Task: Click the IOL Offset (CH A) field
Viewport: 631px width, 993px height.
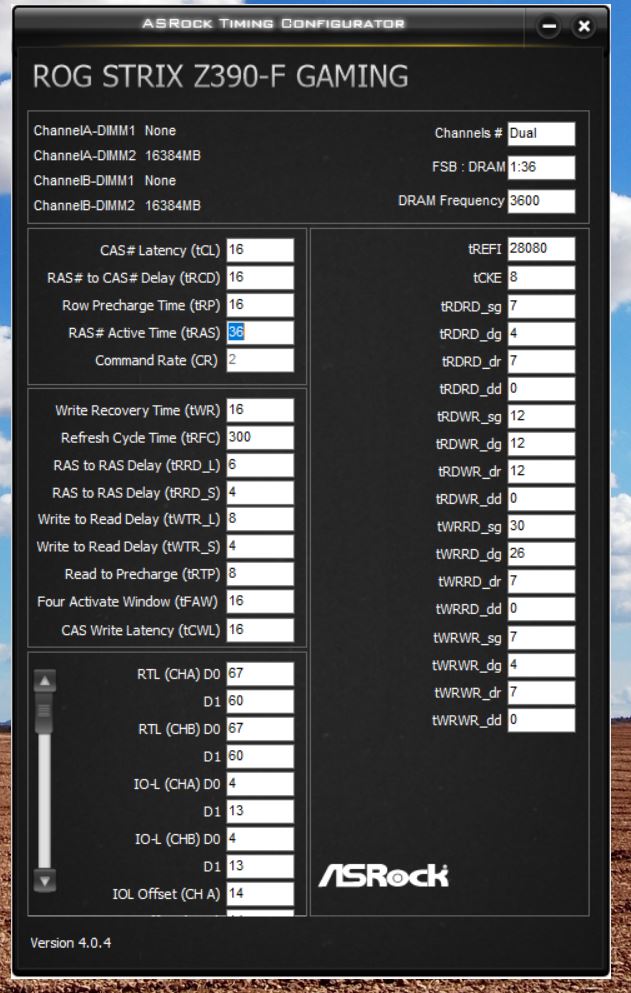Action: pyautogui.click(x=260, y=894)
